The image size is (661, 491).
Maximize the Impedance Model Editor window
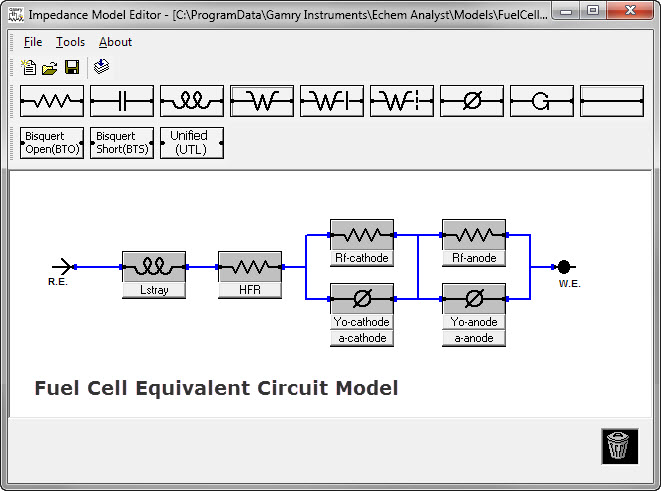593,11
